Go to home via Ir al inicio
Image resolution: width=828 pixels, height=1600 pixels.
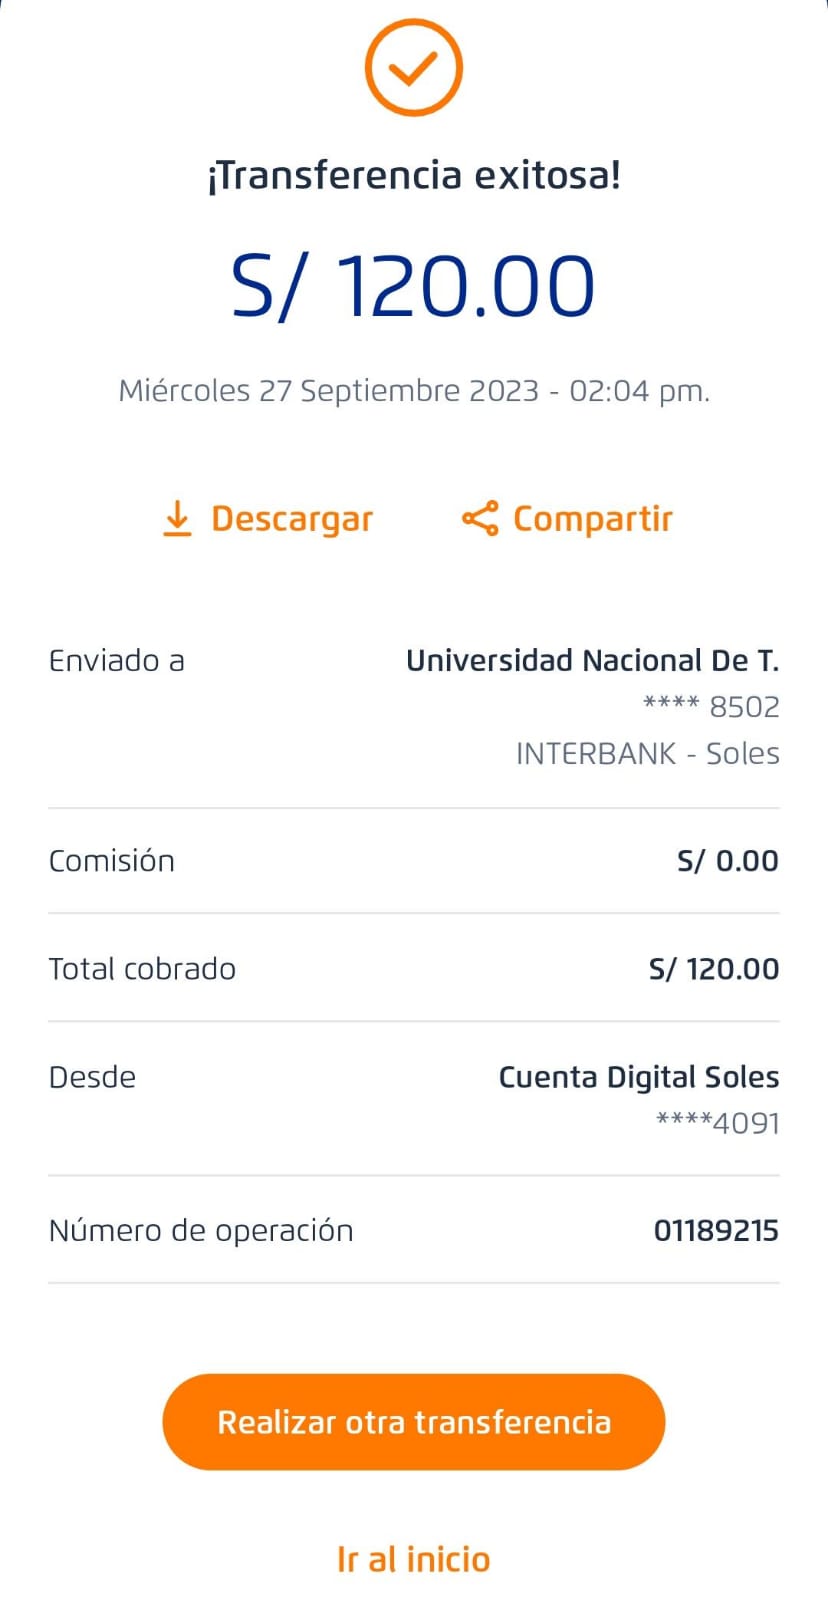[x=413, y=1559]
